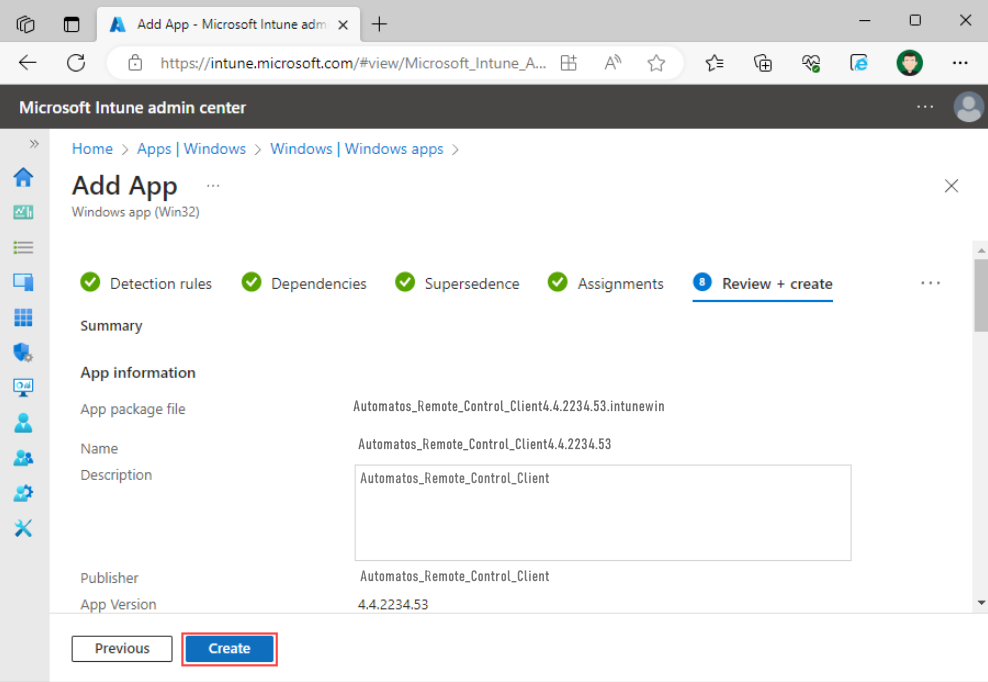View site information via the lock icon
Viewport: 988px width, 682px height.
click(x=135, y=62)
